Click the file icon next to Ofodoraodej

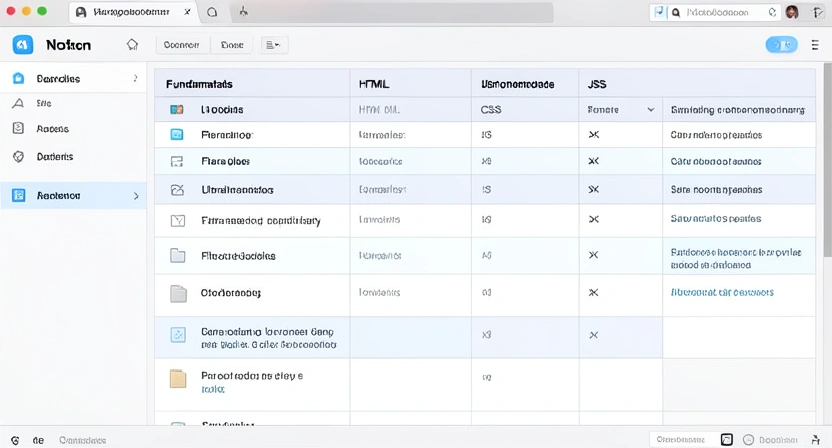click(x=178, y=293)
